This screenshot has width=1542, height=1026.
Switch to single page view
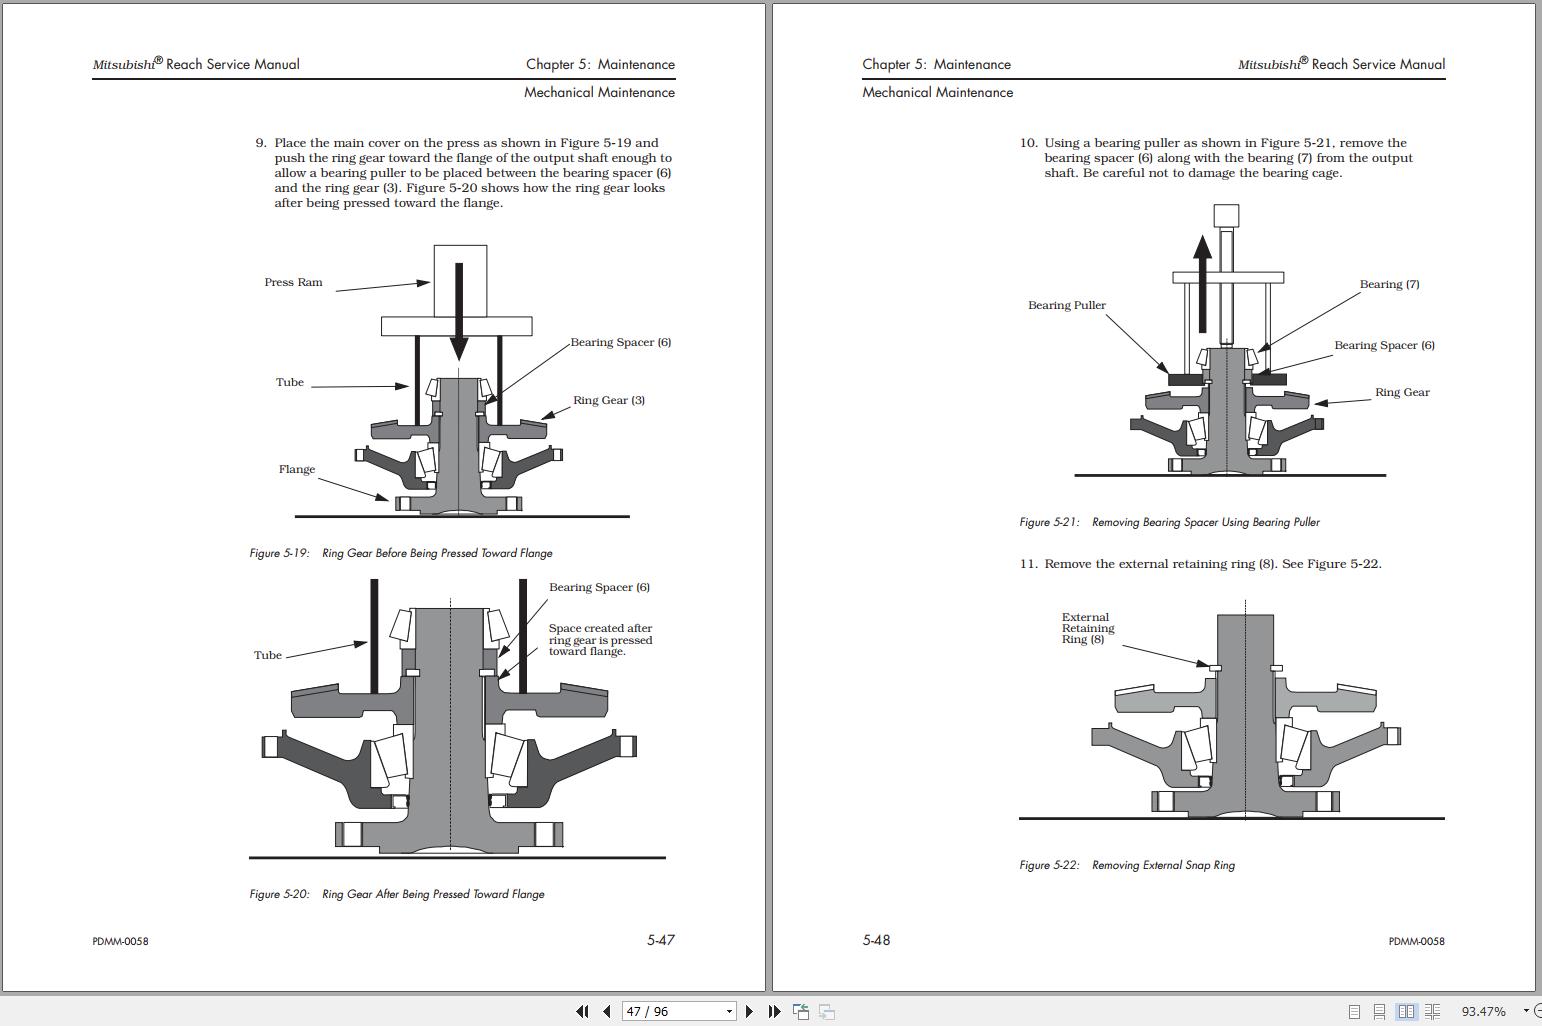click(x=1354, y=1011)
